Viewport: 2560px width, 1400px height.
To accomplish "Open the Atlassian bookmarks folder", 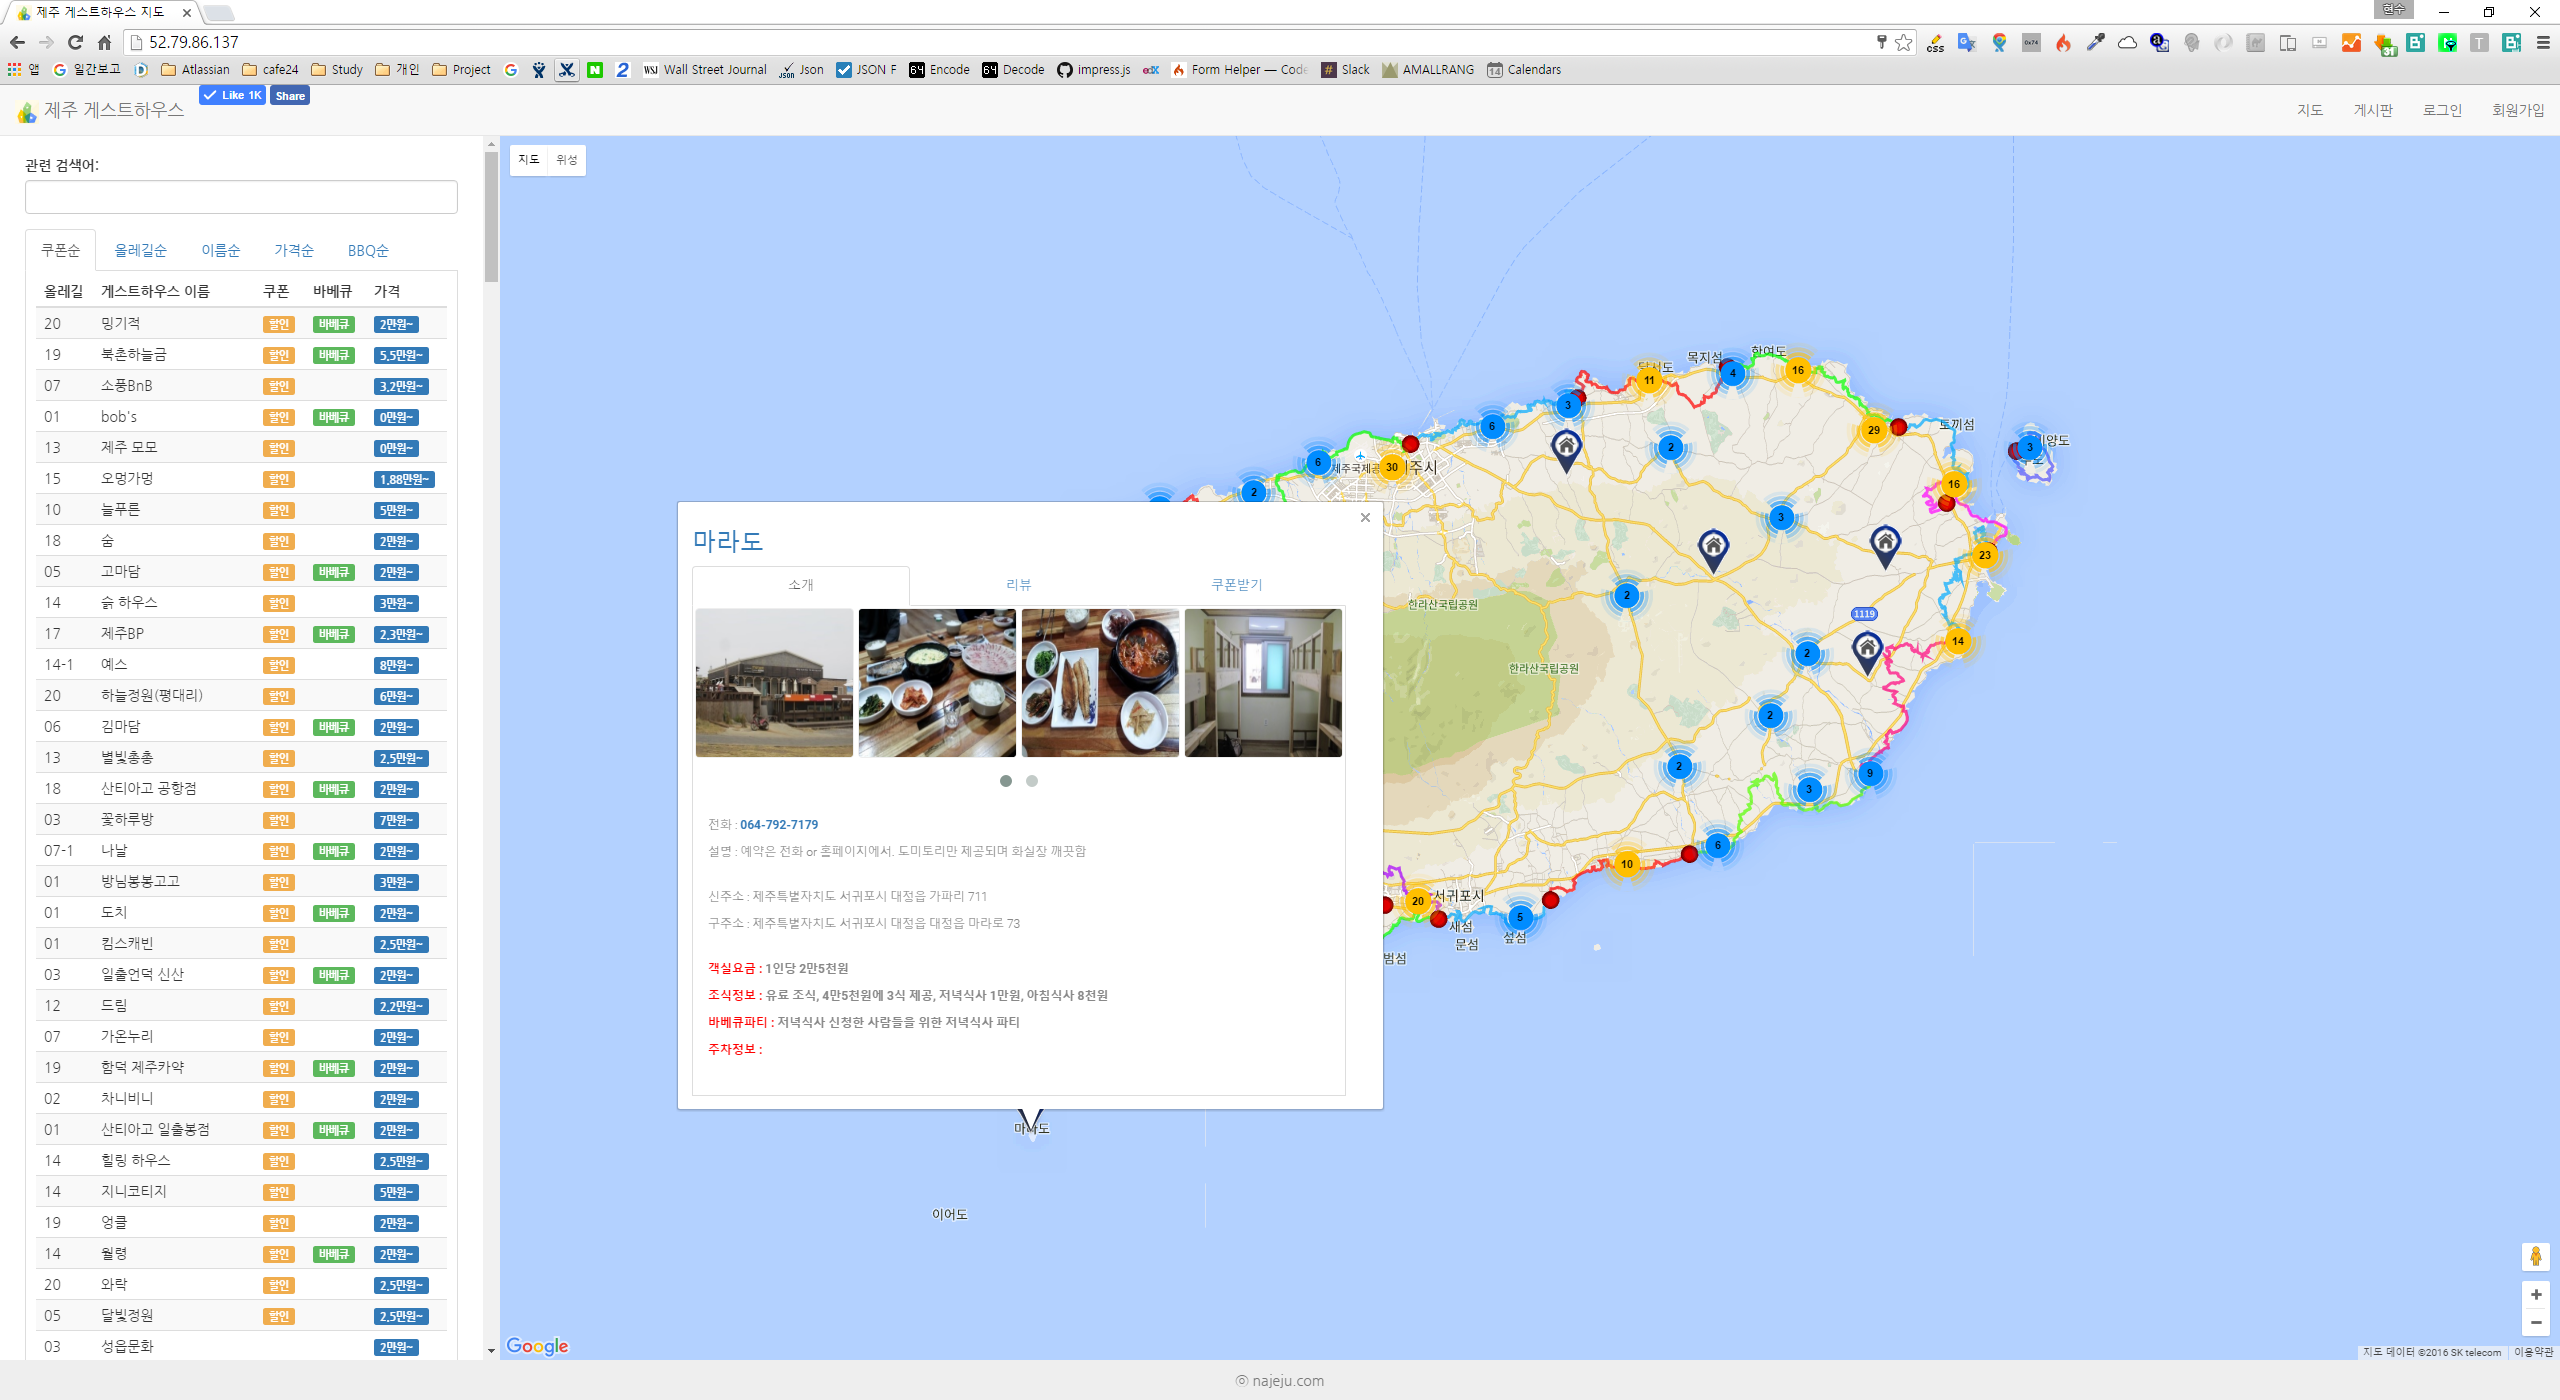I will (x=196, y=69).
